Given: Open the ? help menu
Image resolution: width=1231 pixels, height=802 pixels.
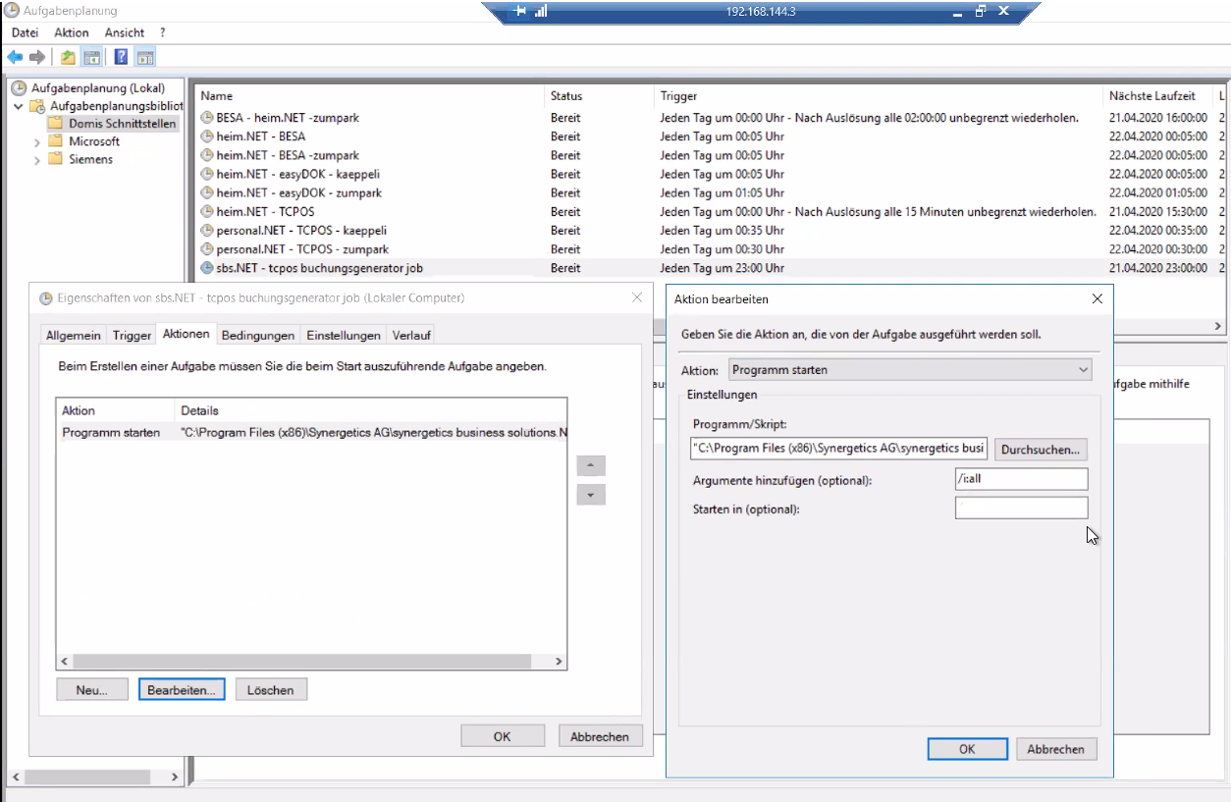Looking at the screenshot, I should pyautogui.click(x=163, y=33).
